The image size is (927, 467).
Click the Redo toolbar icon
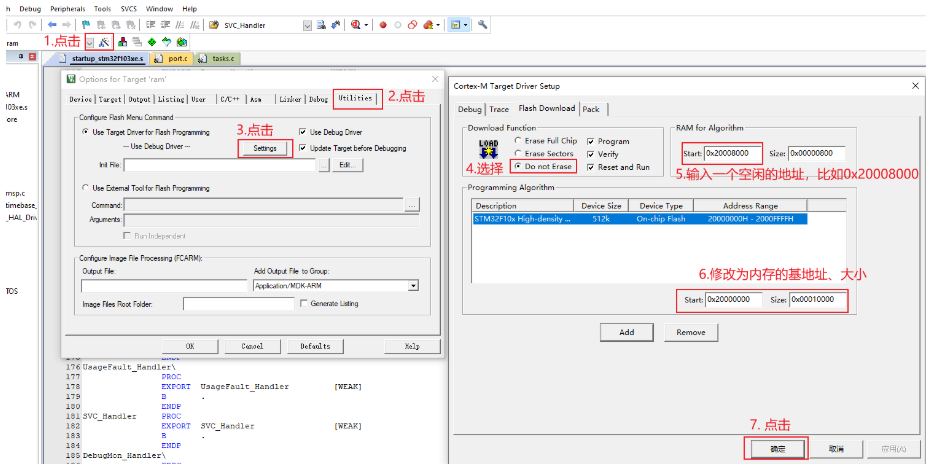coord(33,25)
